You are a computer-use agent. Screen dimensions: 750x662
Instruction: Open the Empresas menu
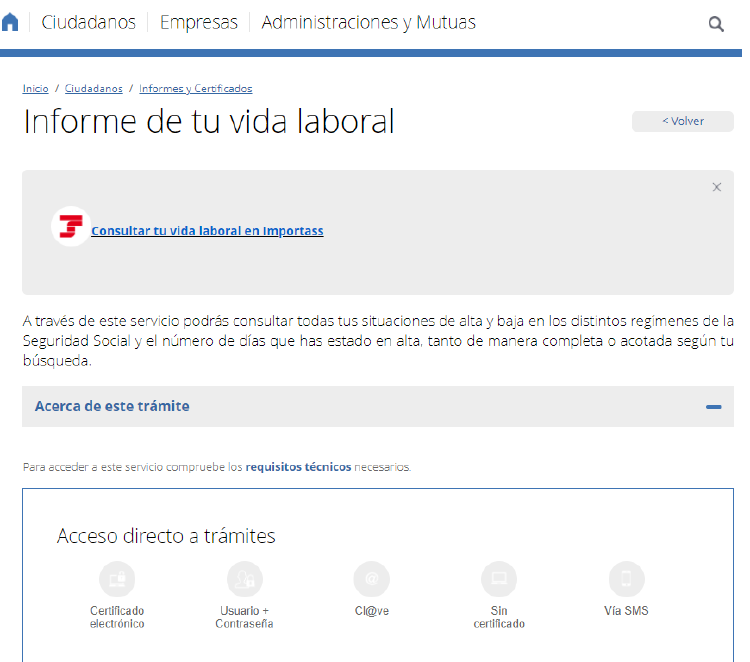coord(199,22)
